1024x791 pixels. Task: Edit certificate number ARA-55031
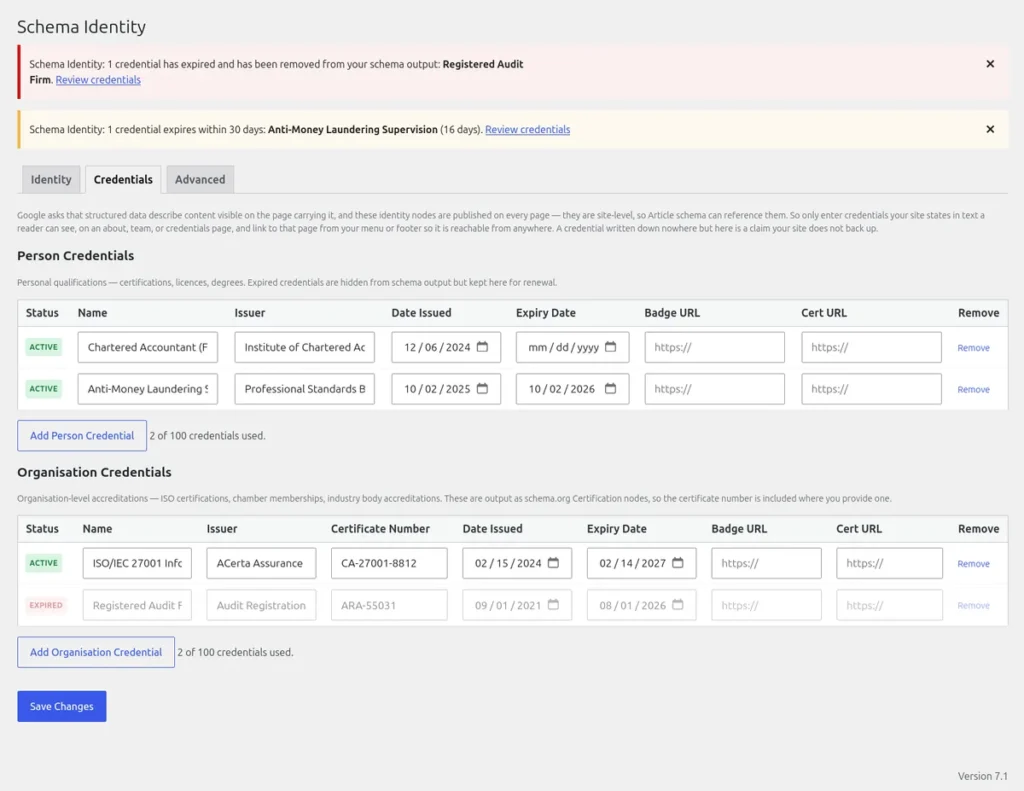[389, 605]
